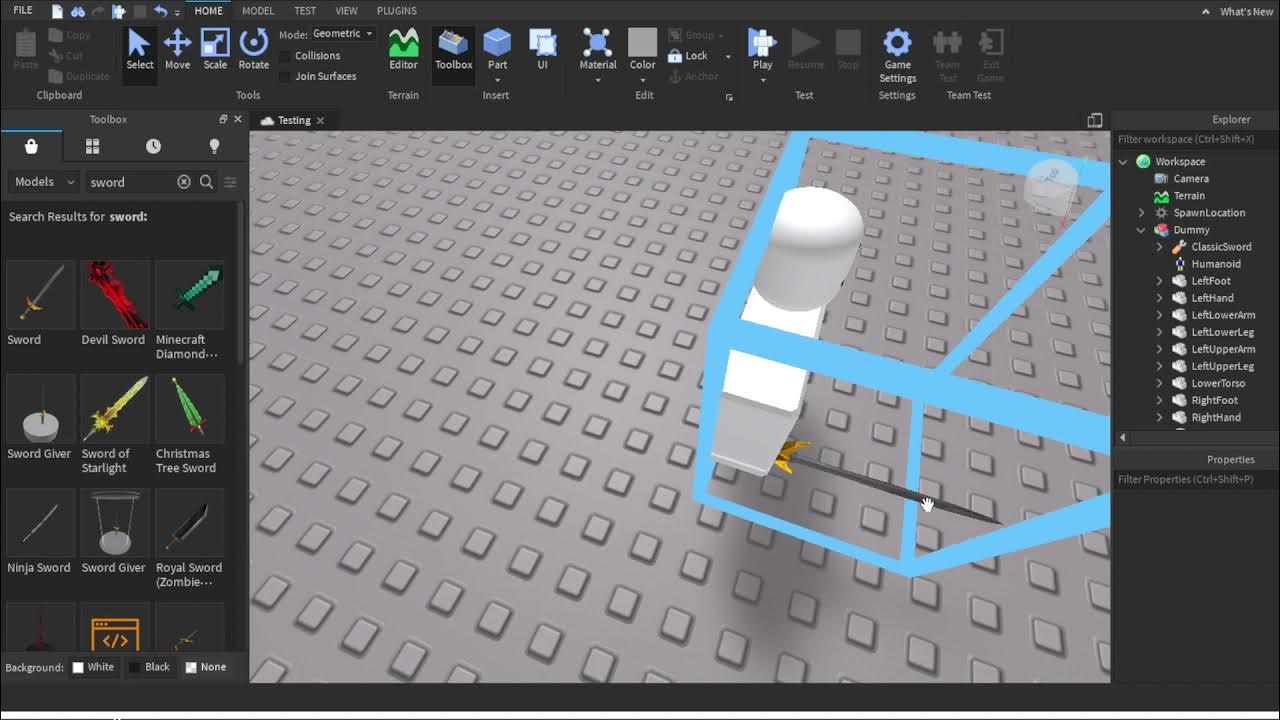Select the Select tool
This screenshot has width=1280, height=720.
click(x=139, y=50)
